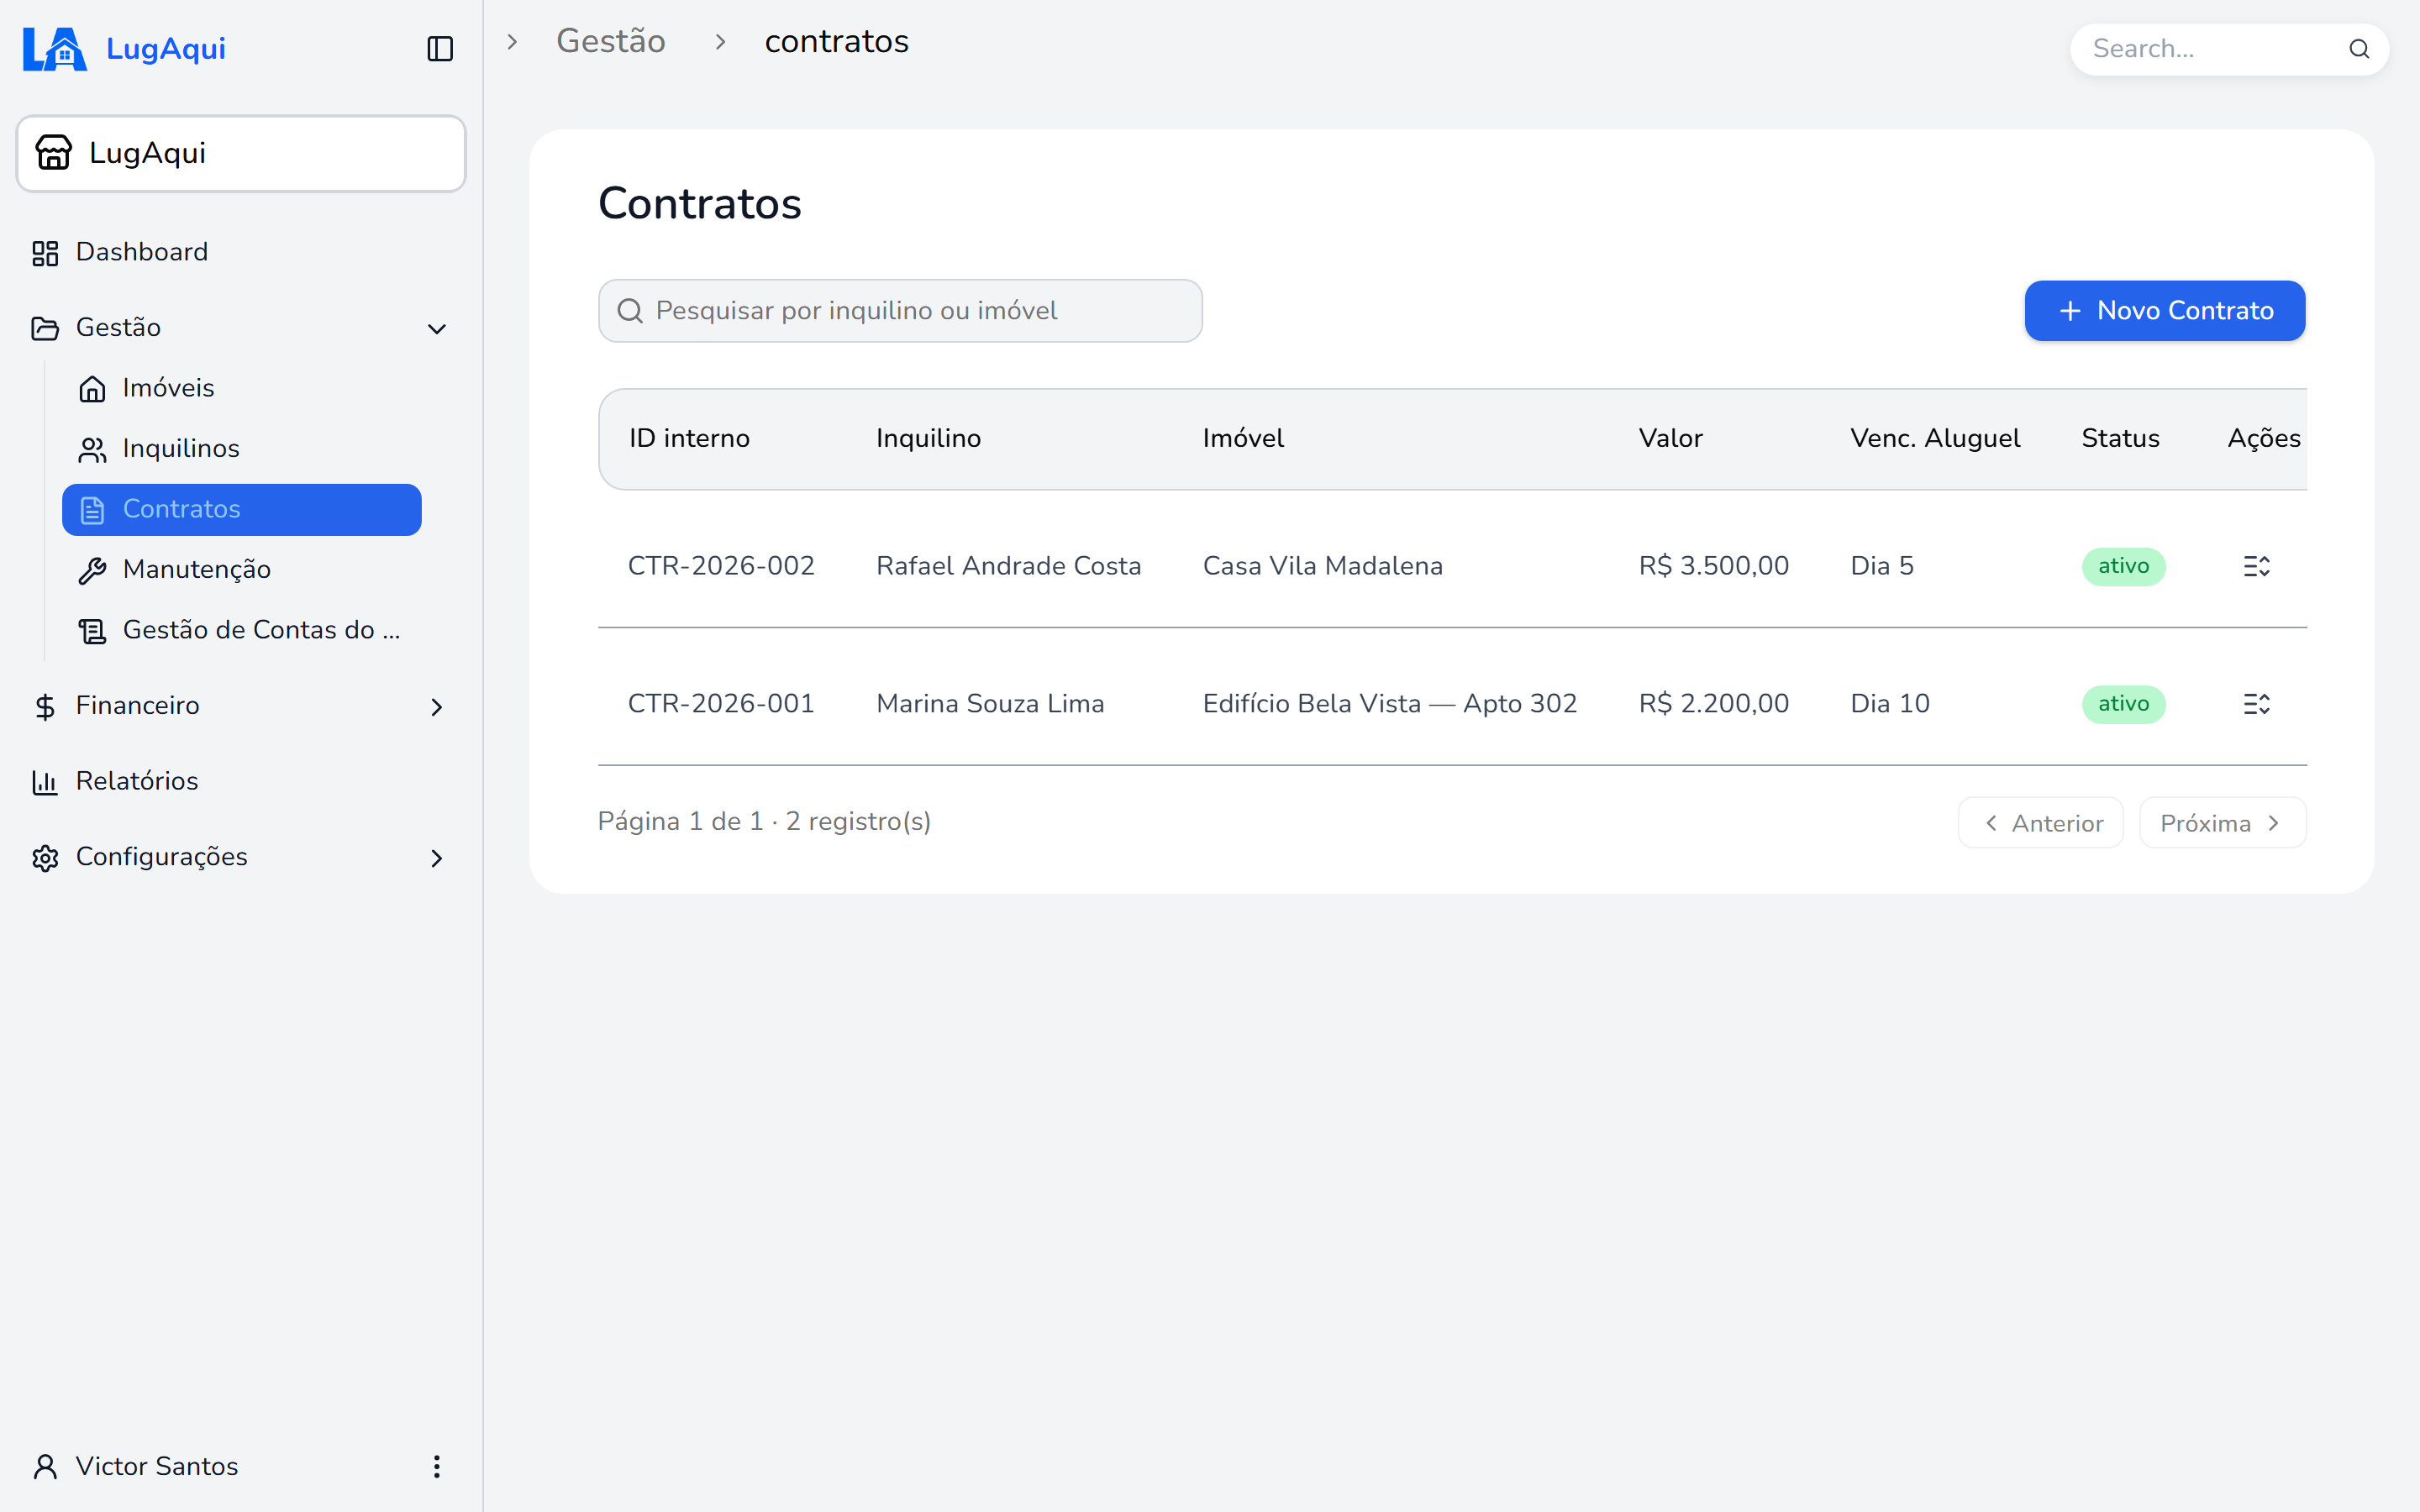Open Victor Santos user options menu
Screen dimensions: 2420x1512
pos(437,1466)
